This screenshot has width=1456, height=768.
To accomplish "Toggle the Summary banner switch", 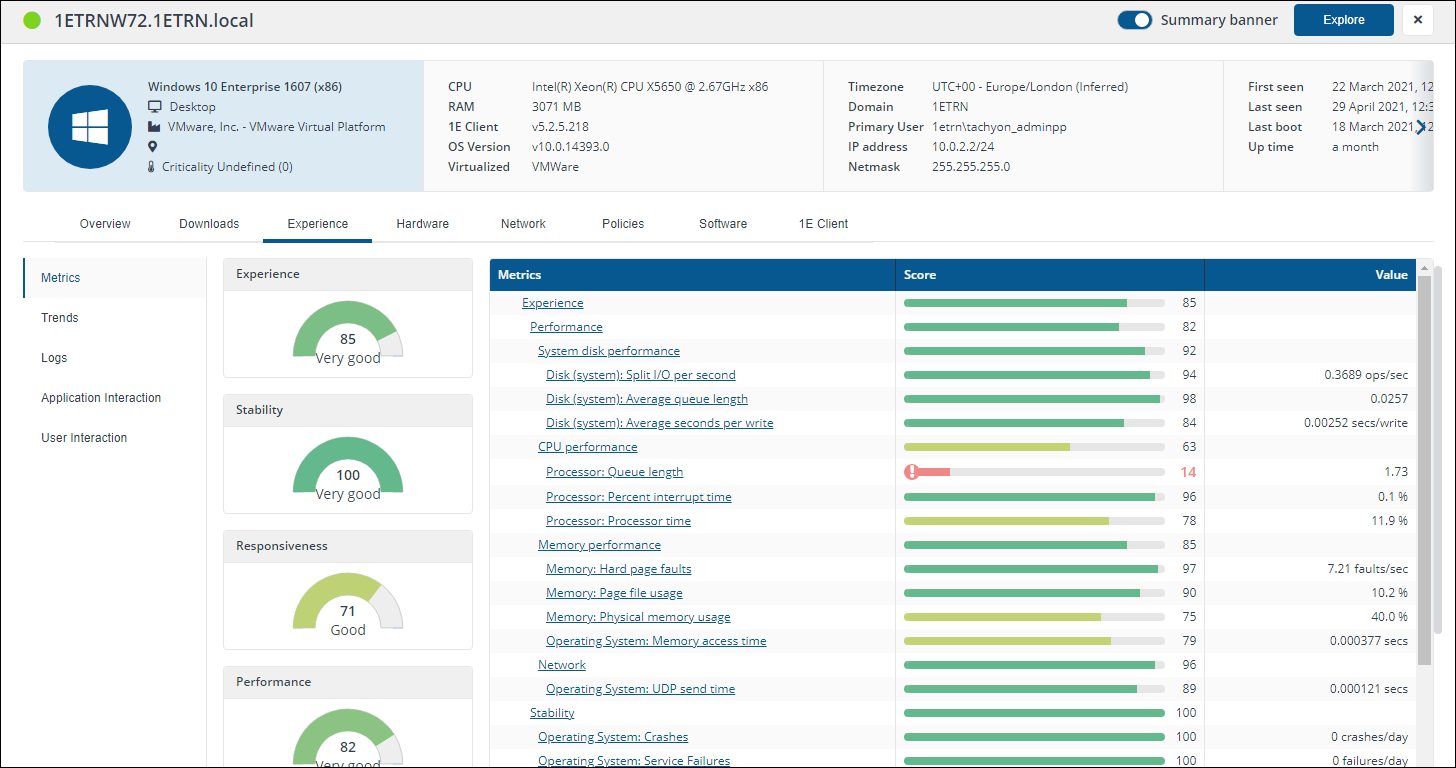I will click(1135, 20).
